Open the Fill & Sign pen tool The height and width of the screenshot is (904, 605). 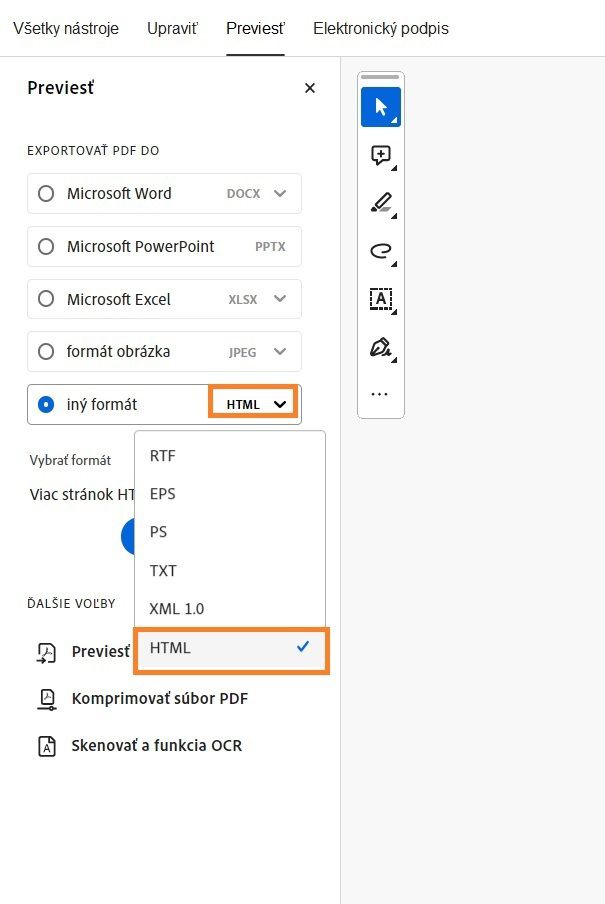(x=380, y=347)
